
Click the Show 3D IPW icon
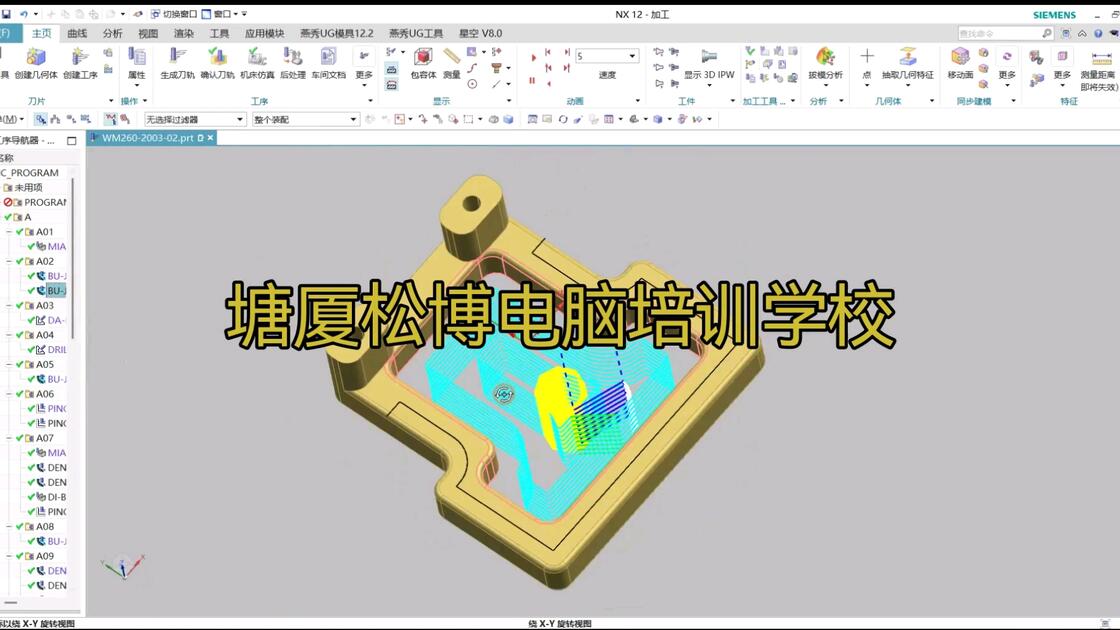[709, 56]
